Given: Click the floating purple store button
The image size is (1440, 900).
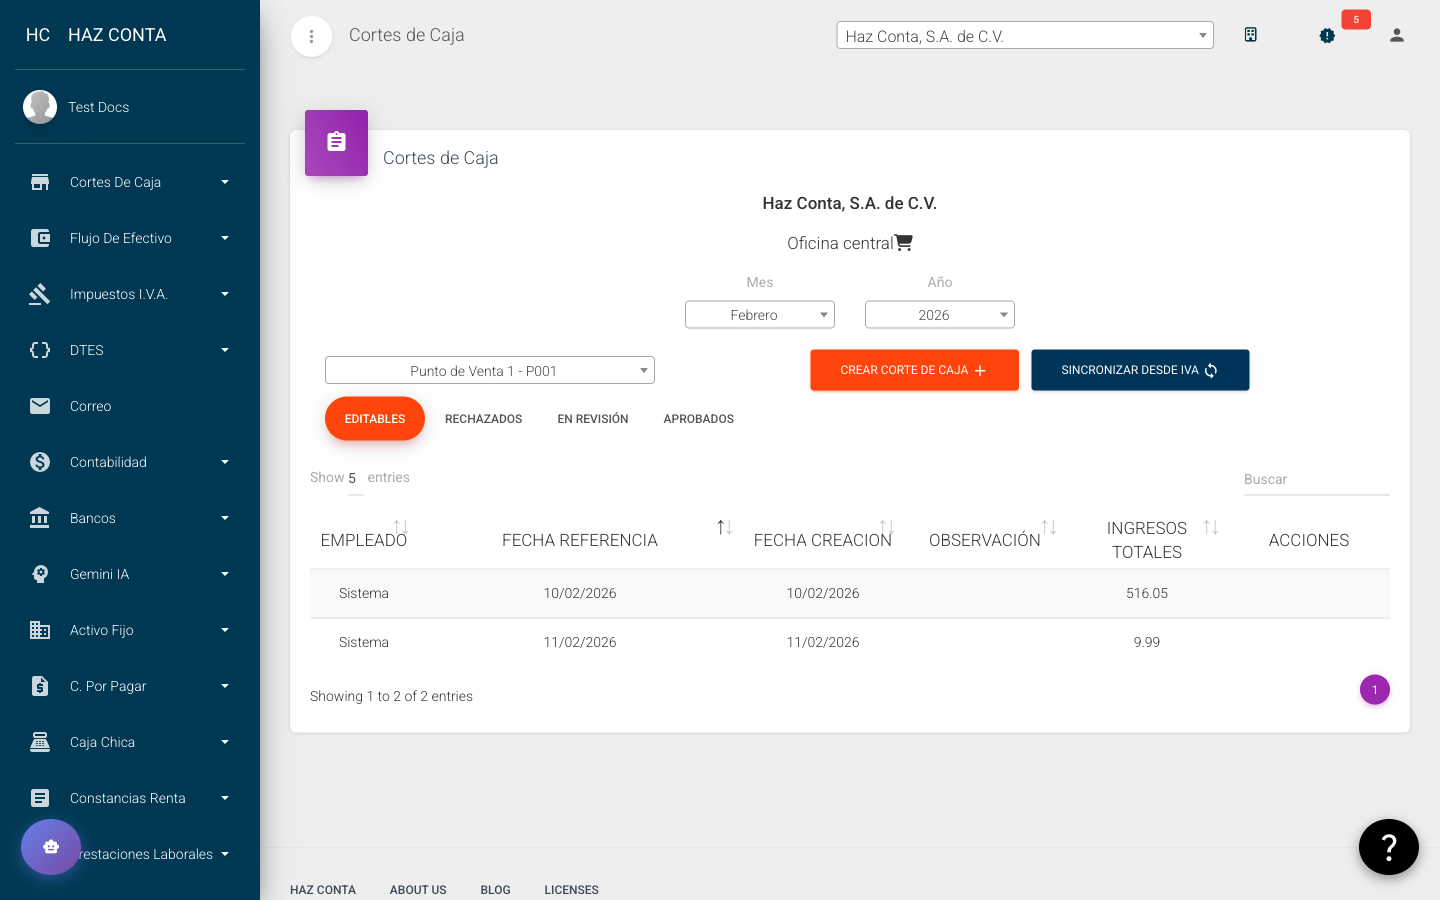Looking at the screenshot, I should click(51, 847).
